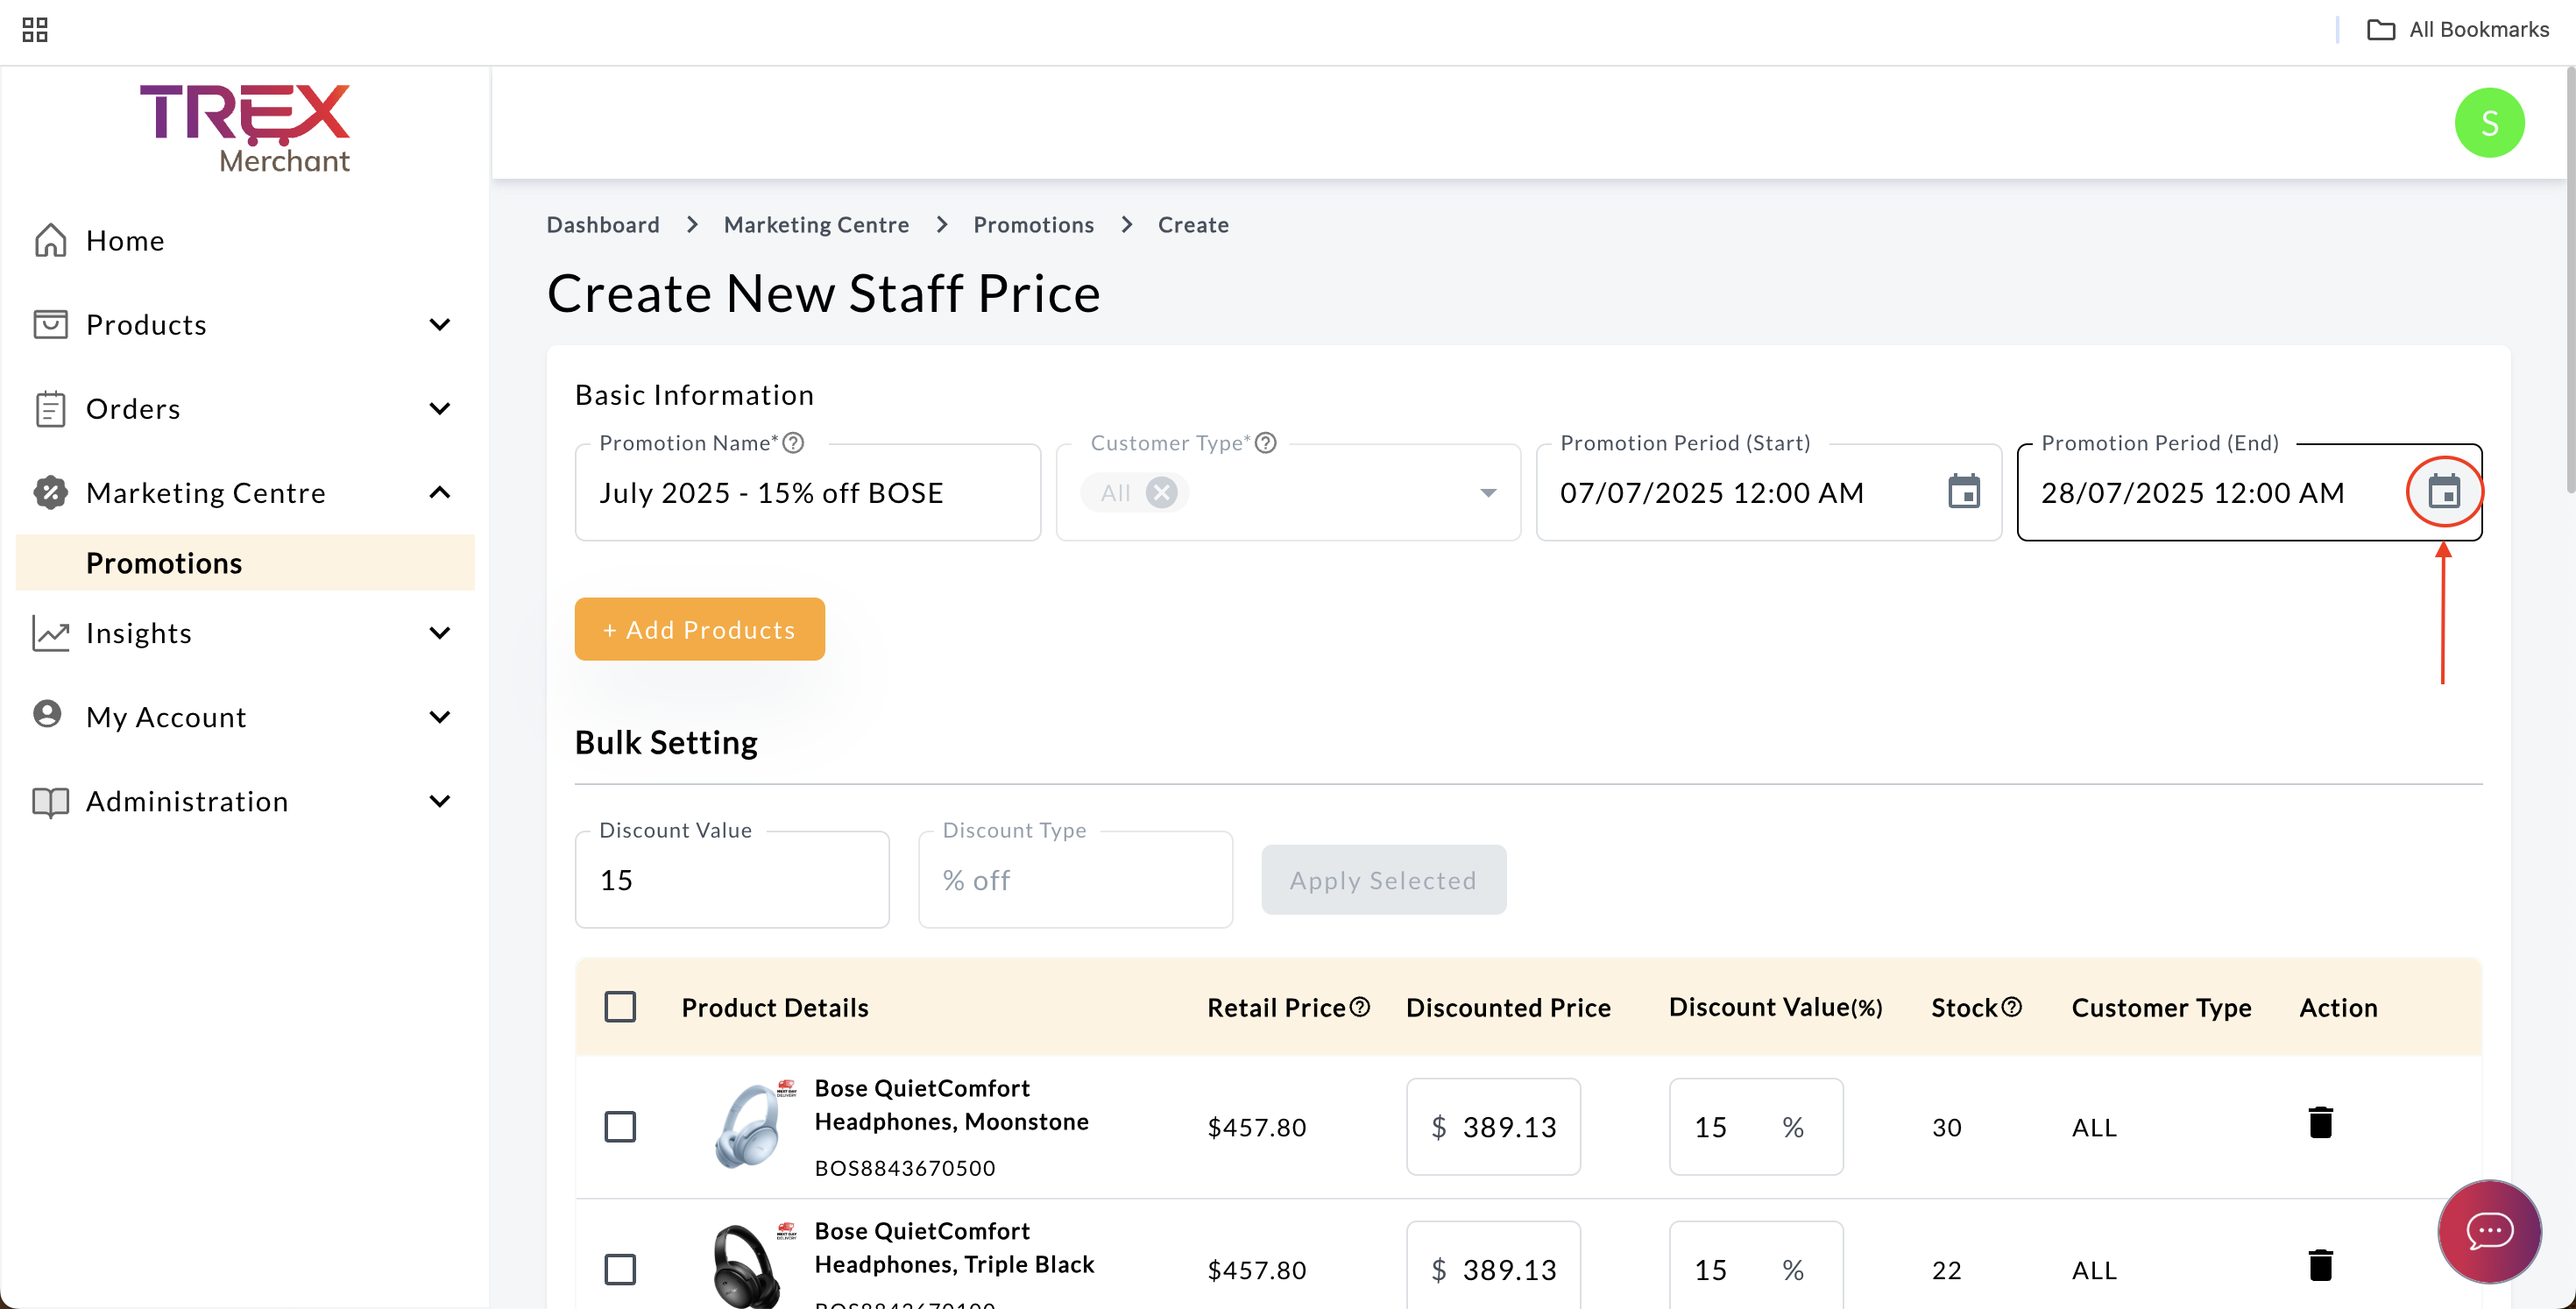Image resolution: width=2576 pixels, height=1309 pixels.
Task: Edit the bulk Discount Value field
Action: pos(731,880)
